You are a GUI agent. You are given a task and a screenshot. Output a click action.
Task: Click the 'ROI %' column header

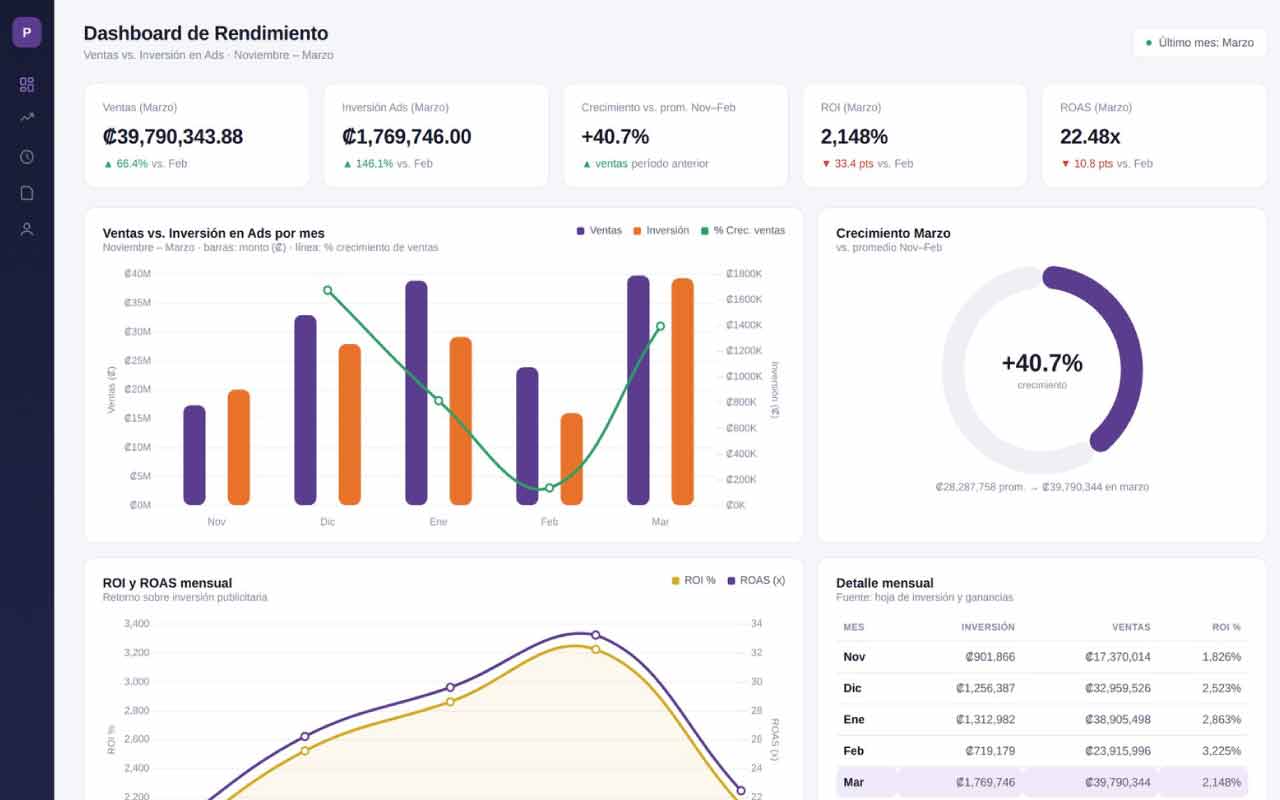[x=1226, y=627]
